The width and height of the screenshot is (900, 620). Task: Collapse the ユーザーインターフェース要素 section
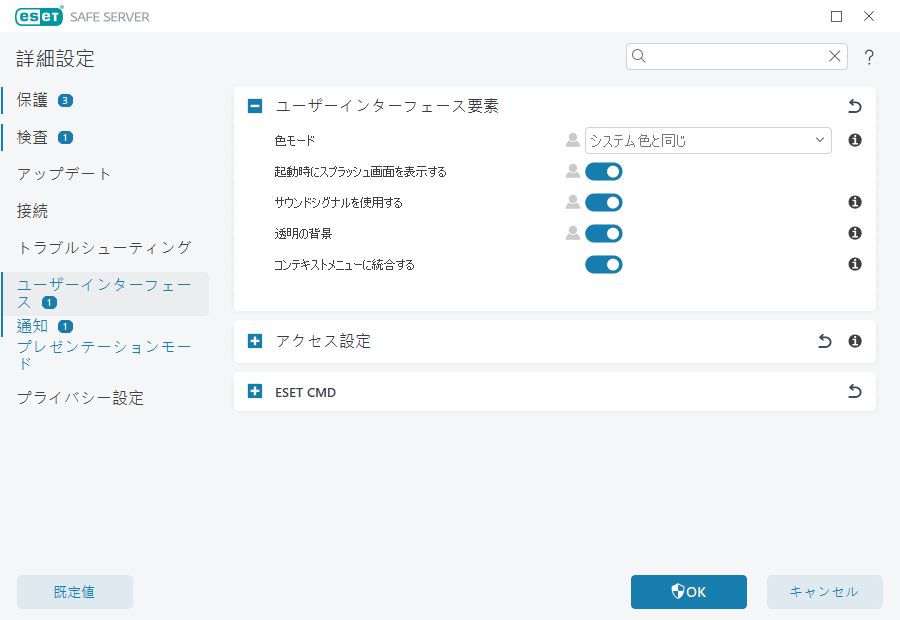tap(254, 104)
